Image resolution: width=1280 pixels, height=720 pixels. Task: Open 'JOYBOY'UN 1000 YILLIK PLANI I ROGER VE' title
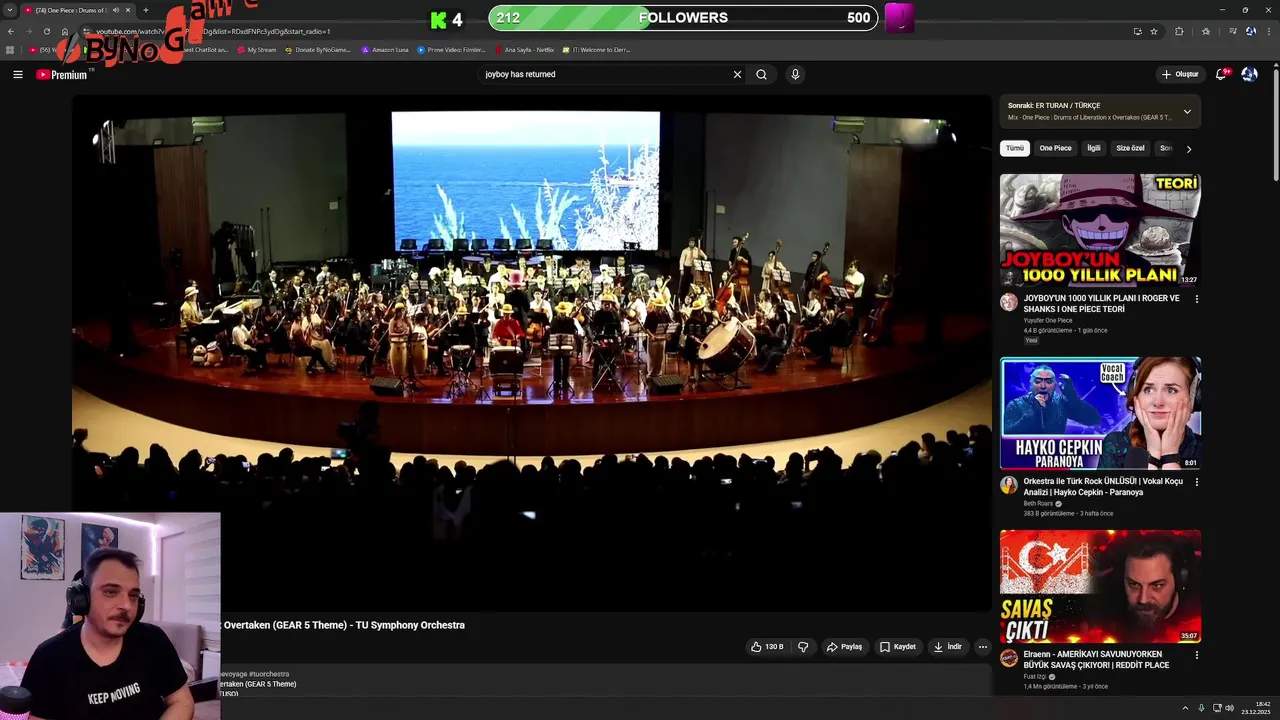coord(1101,303)
